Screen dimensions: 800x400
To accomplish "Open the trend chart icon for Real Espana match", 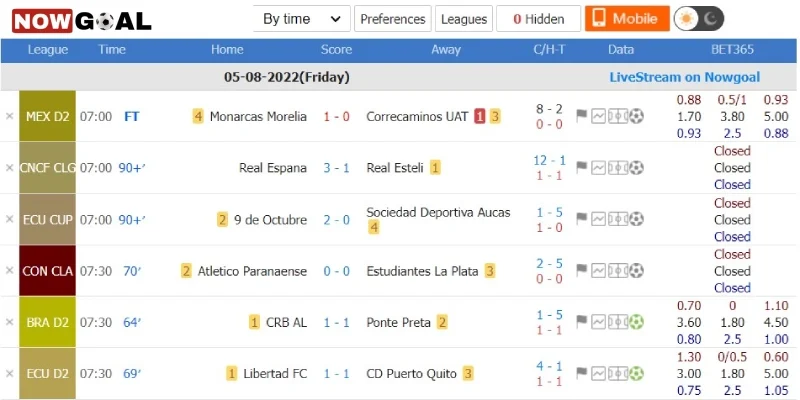I will (x=598, y=168).
